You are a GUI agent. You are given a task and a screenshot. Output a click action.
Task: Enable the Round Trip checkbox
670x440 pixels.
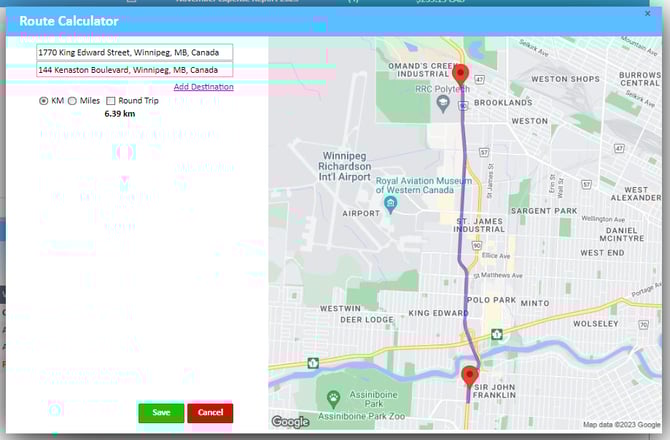[x=111, y=101]
